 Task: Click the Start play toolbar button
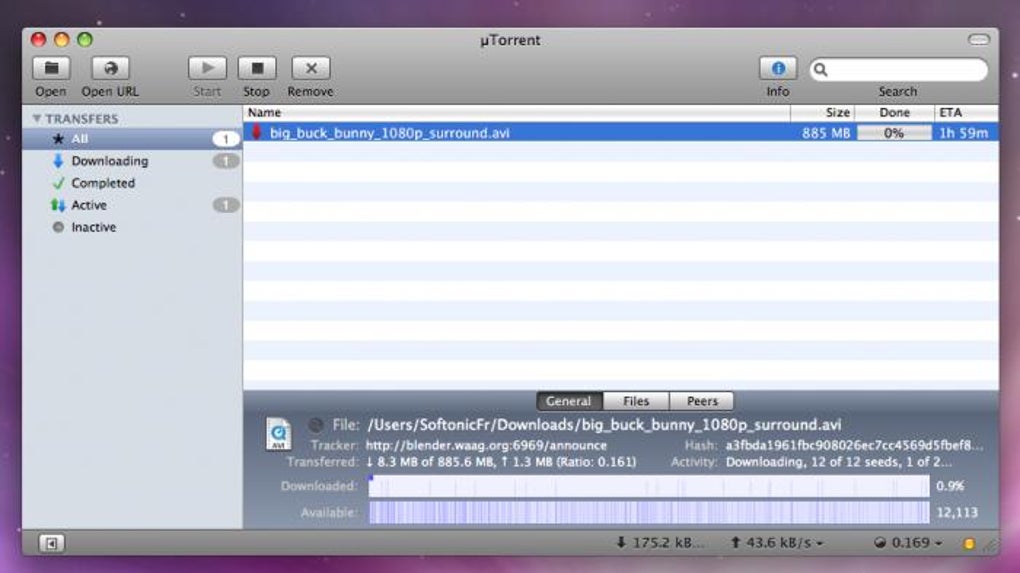208,68
